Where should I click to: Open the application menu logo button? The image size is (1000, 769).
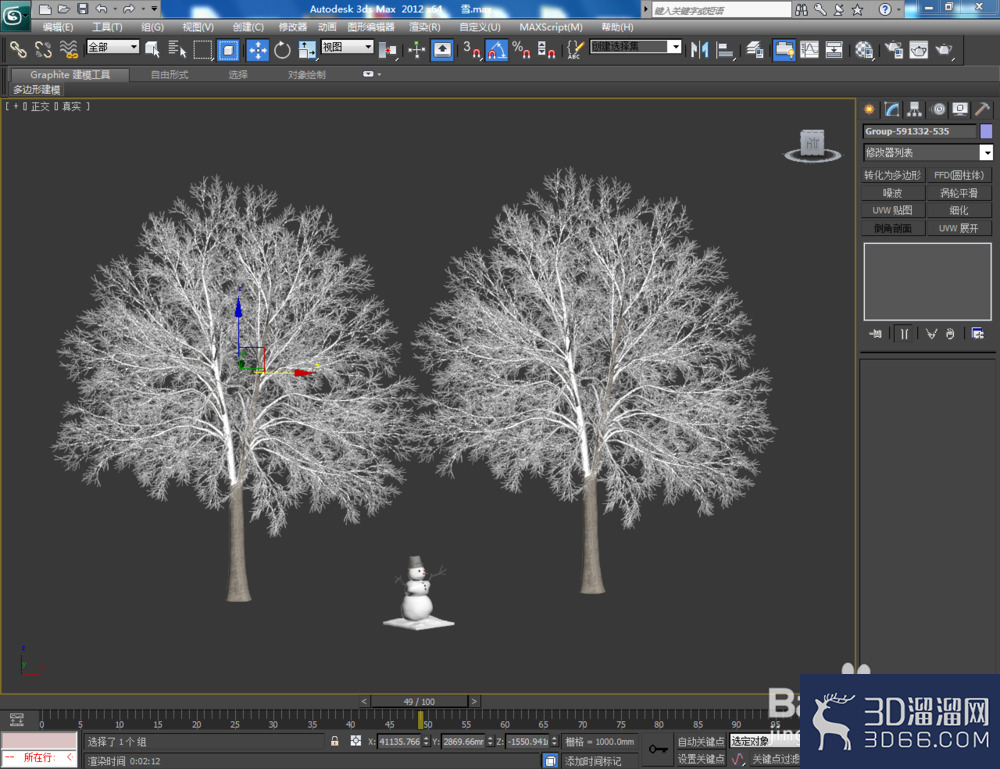14,15
